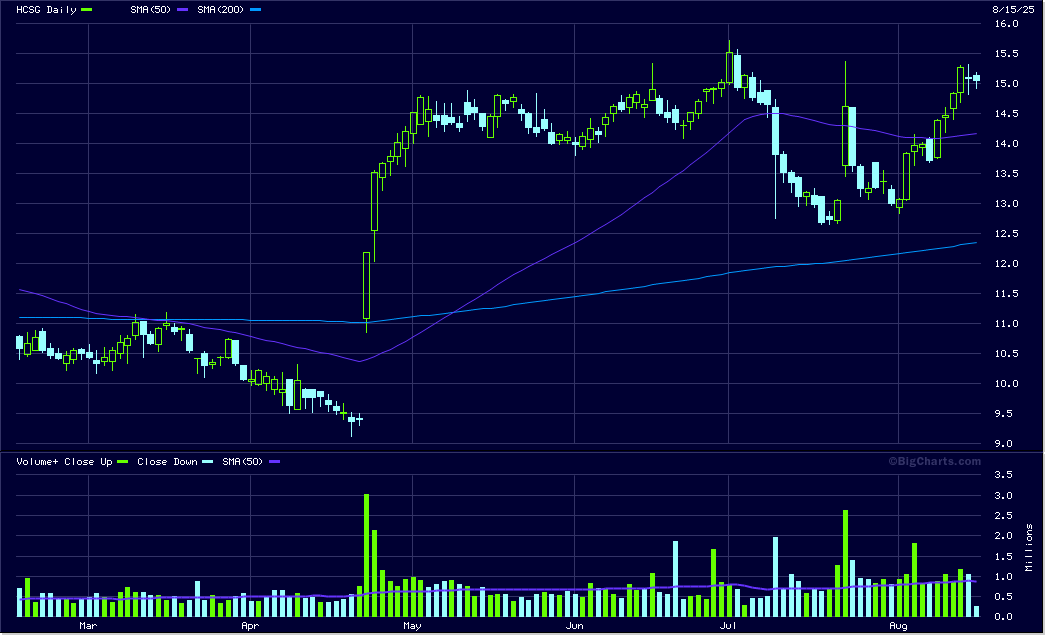Click the 16.0 price axis label
The height and width of the screenshot is (635, 1045).
[1006, 24]
